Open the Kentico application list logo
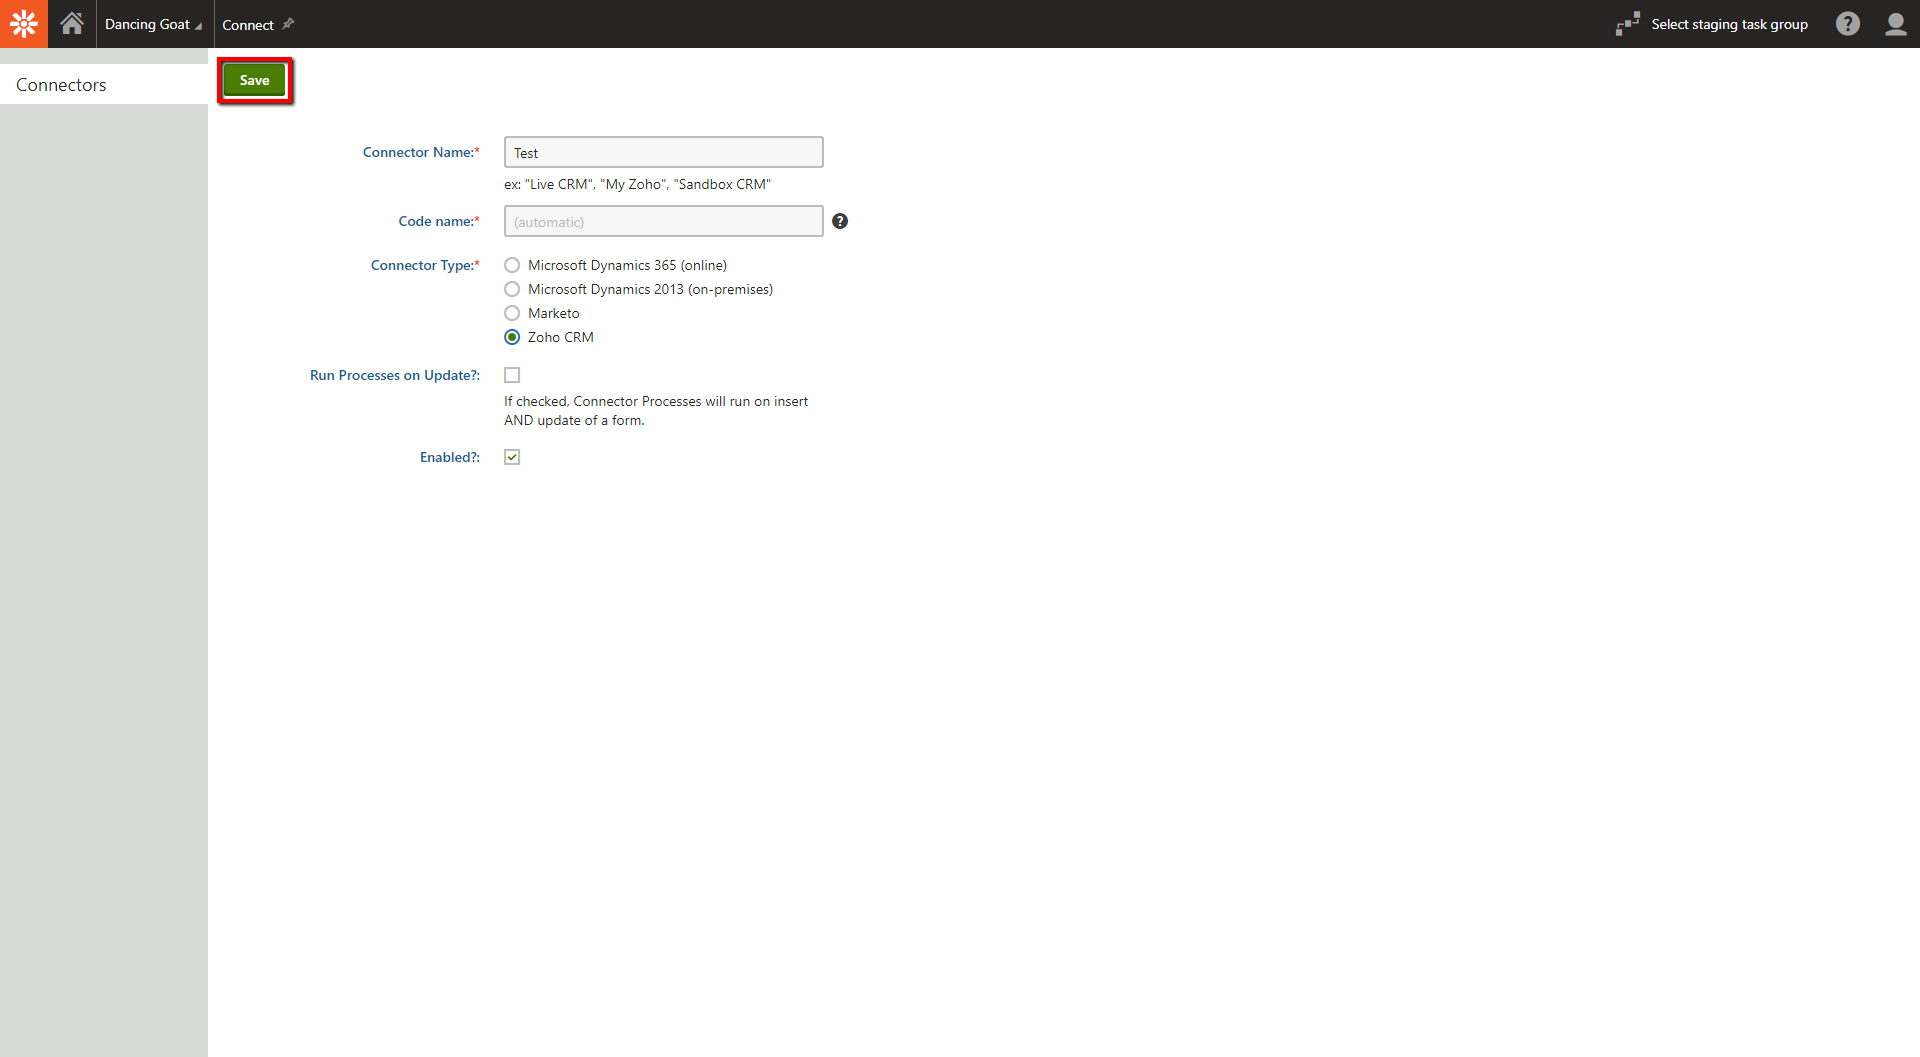Viewport: 1920px width, 1057px height. (x=24, y=24)
